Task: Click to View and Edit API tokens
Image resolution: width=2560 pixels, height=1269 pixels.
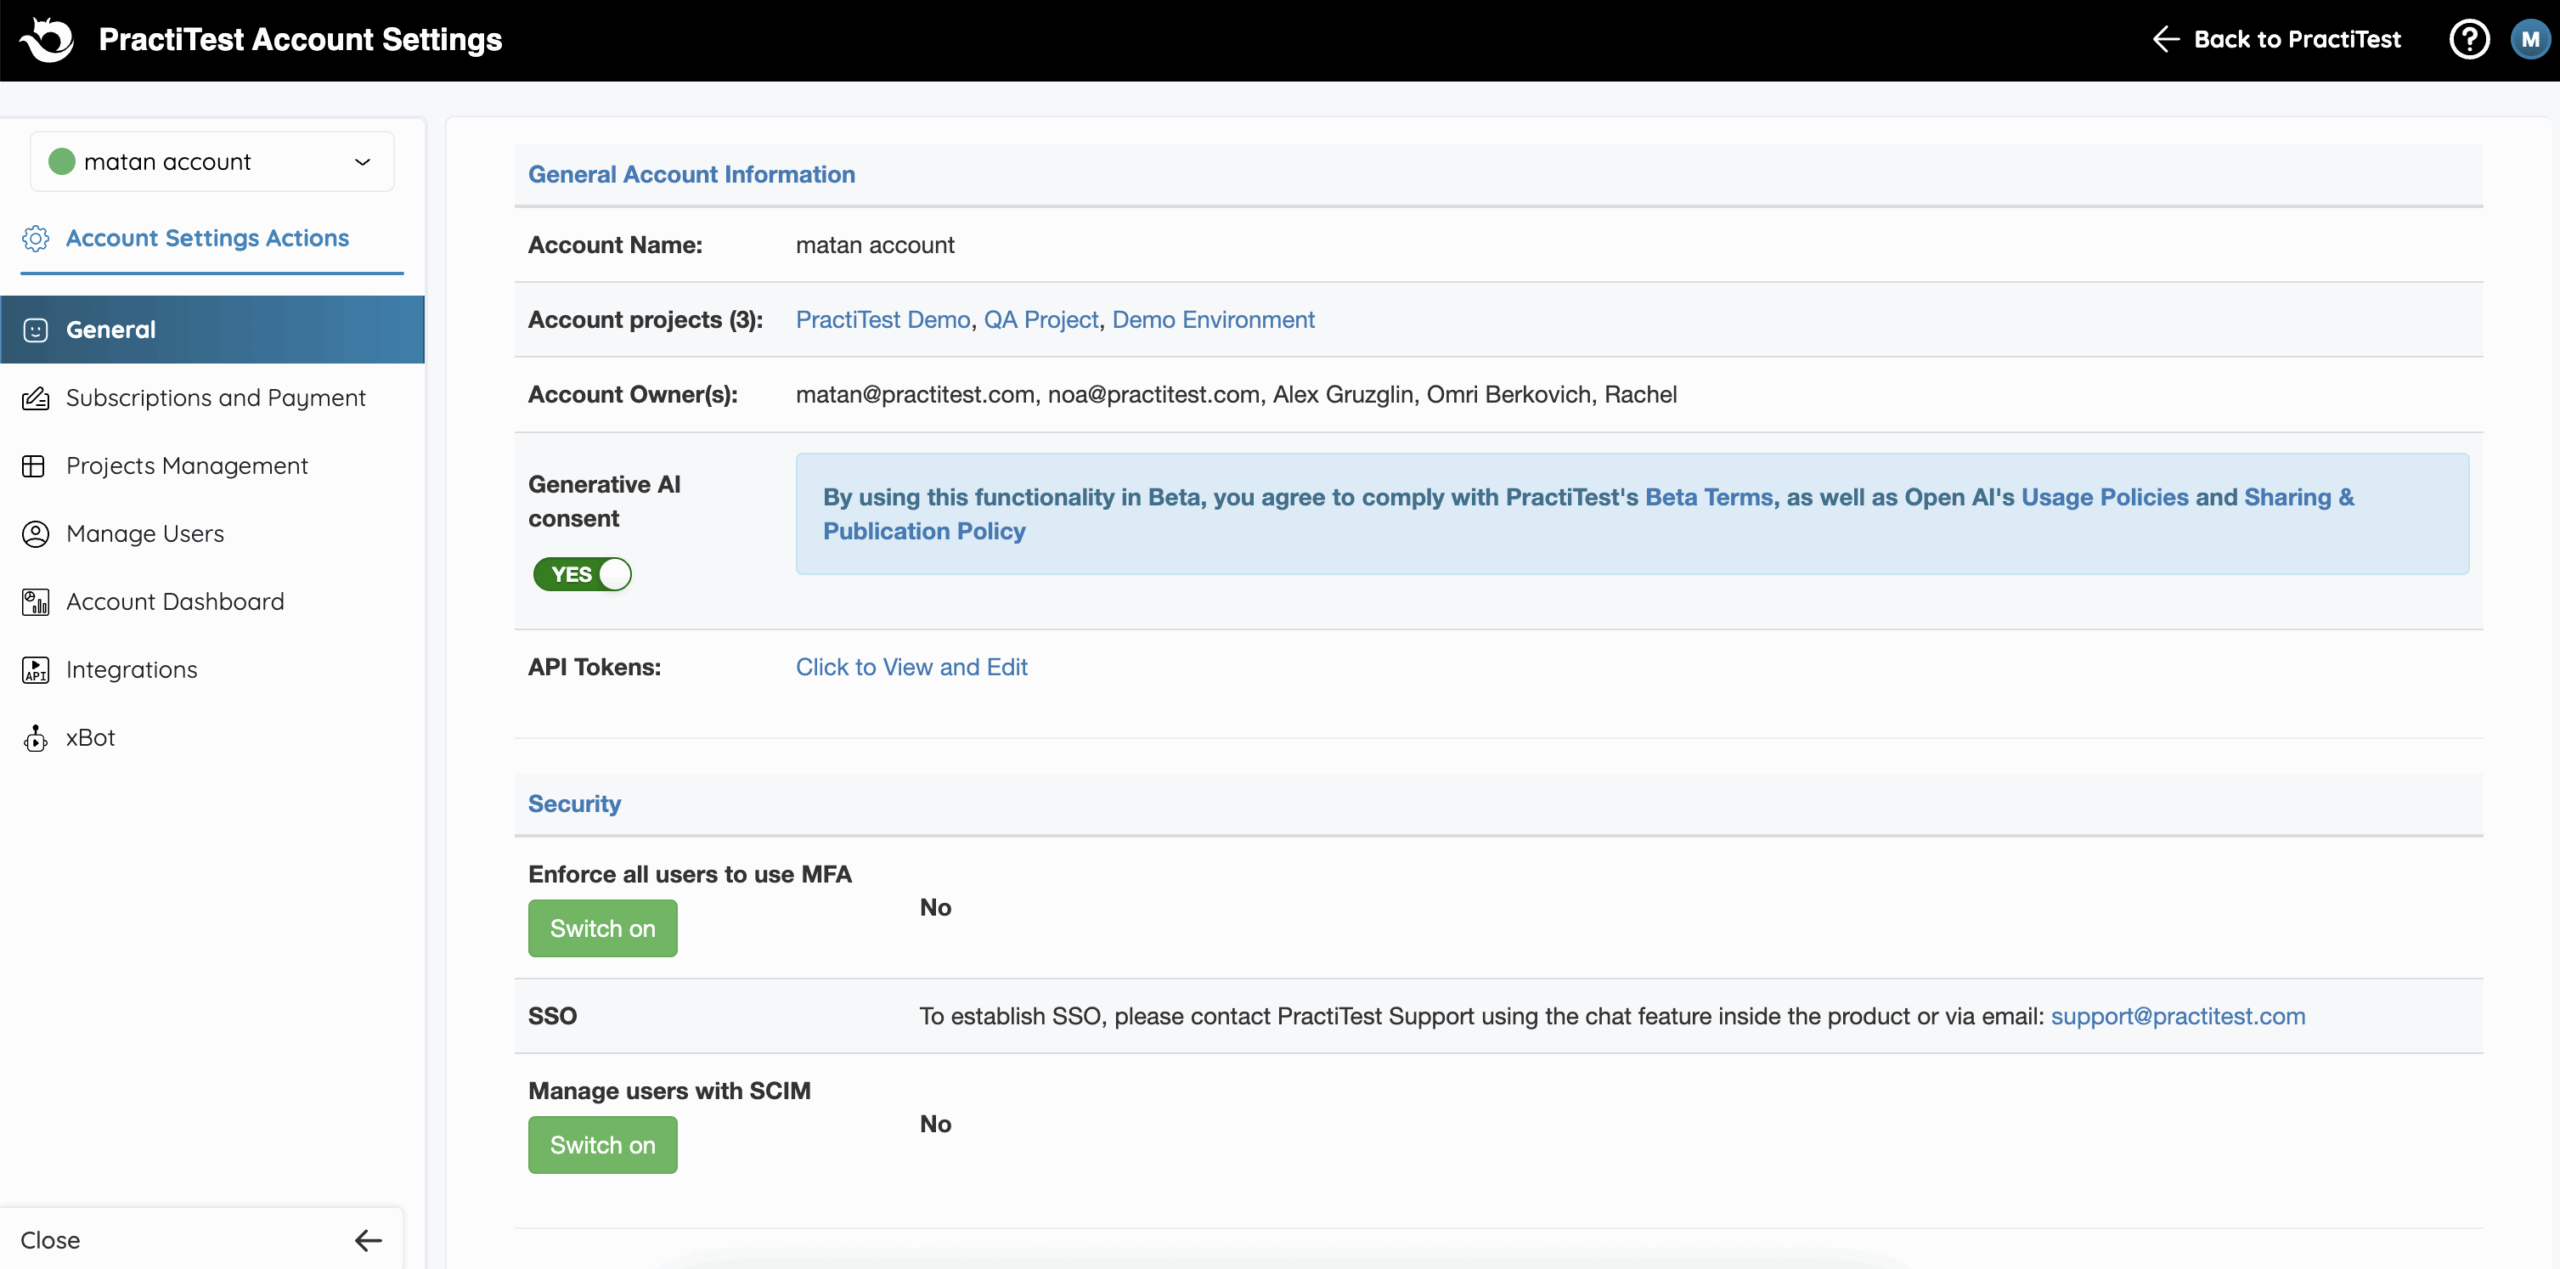Action: click(x=911, y=667)
